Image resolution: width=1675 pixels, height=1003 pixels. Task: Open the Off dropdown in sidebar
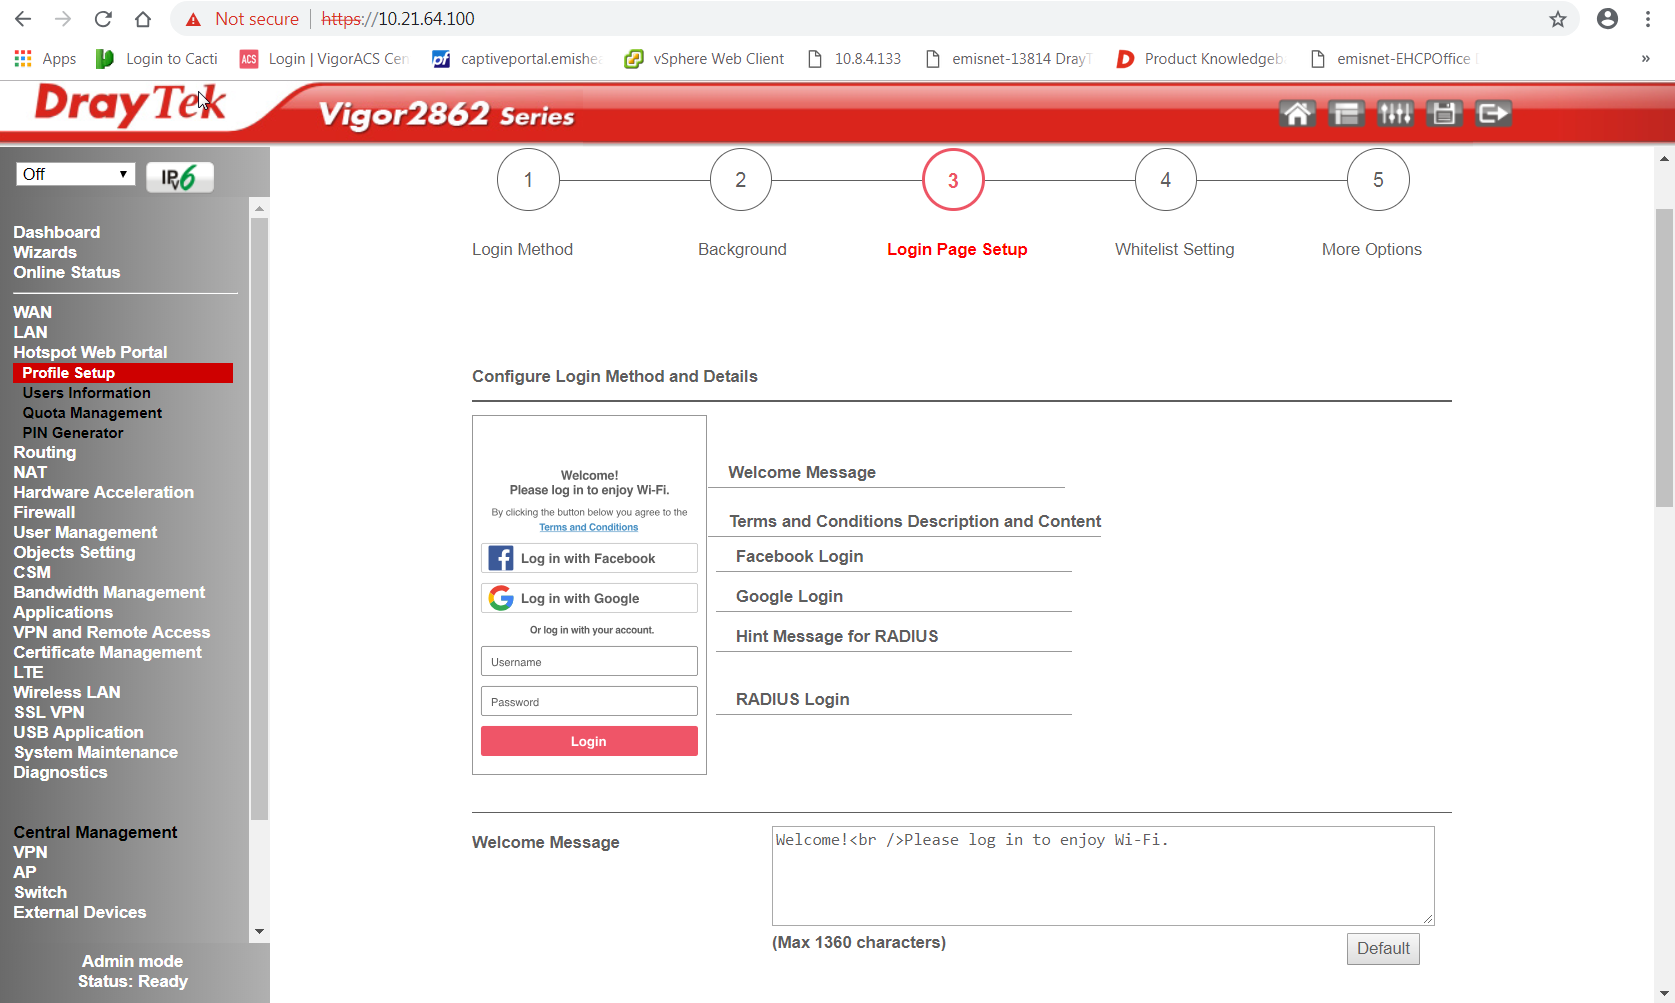(x=75, y=174)
